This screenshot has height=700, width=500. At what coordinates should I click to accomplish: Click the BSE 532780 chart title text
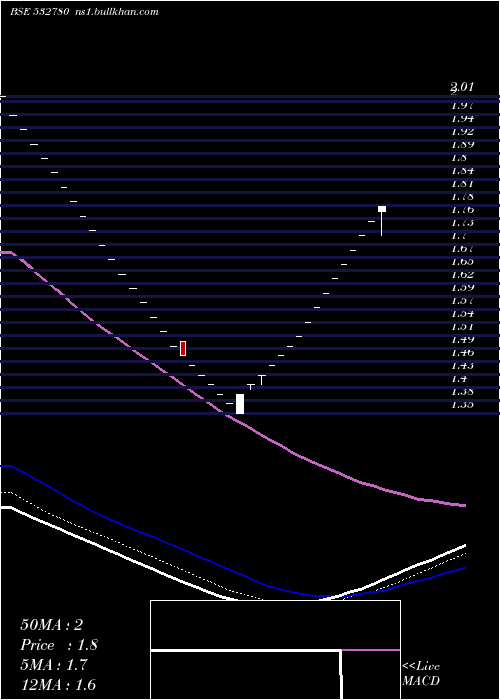(39, 12)
